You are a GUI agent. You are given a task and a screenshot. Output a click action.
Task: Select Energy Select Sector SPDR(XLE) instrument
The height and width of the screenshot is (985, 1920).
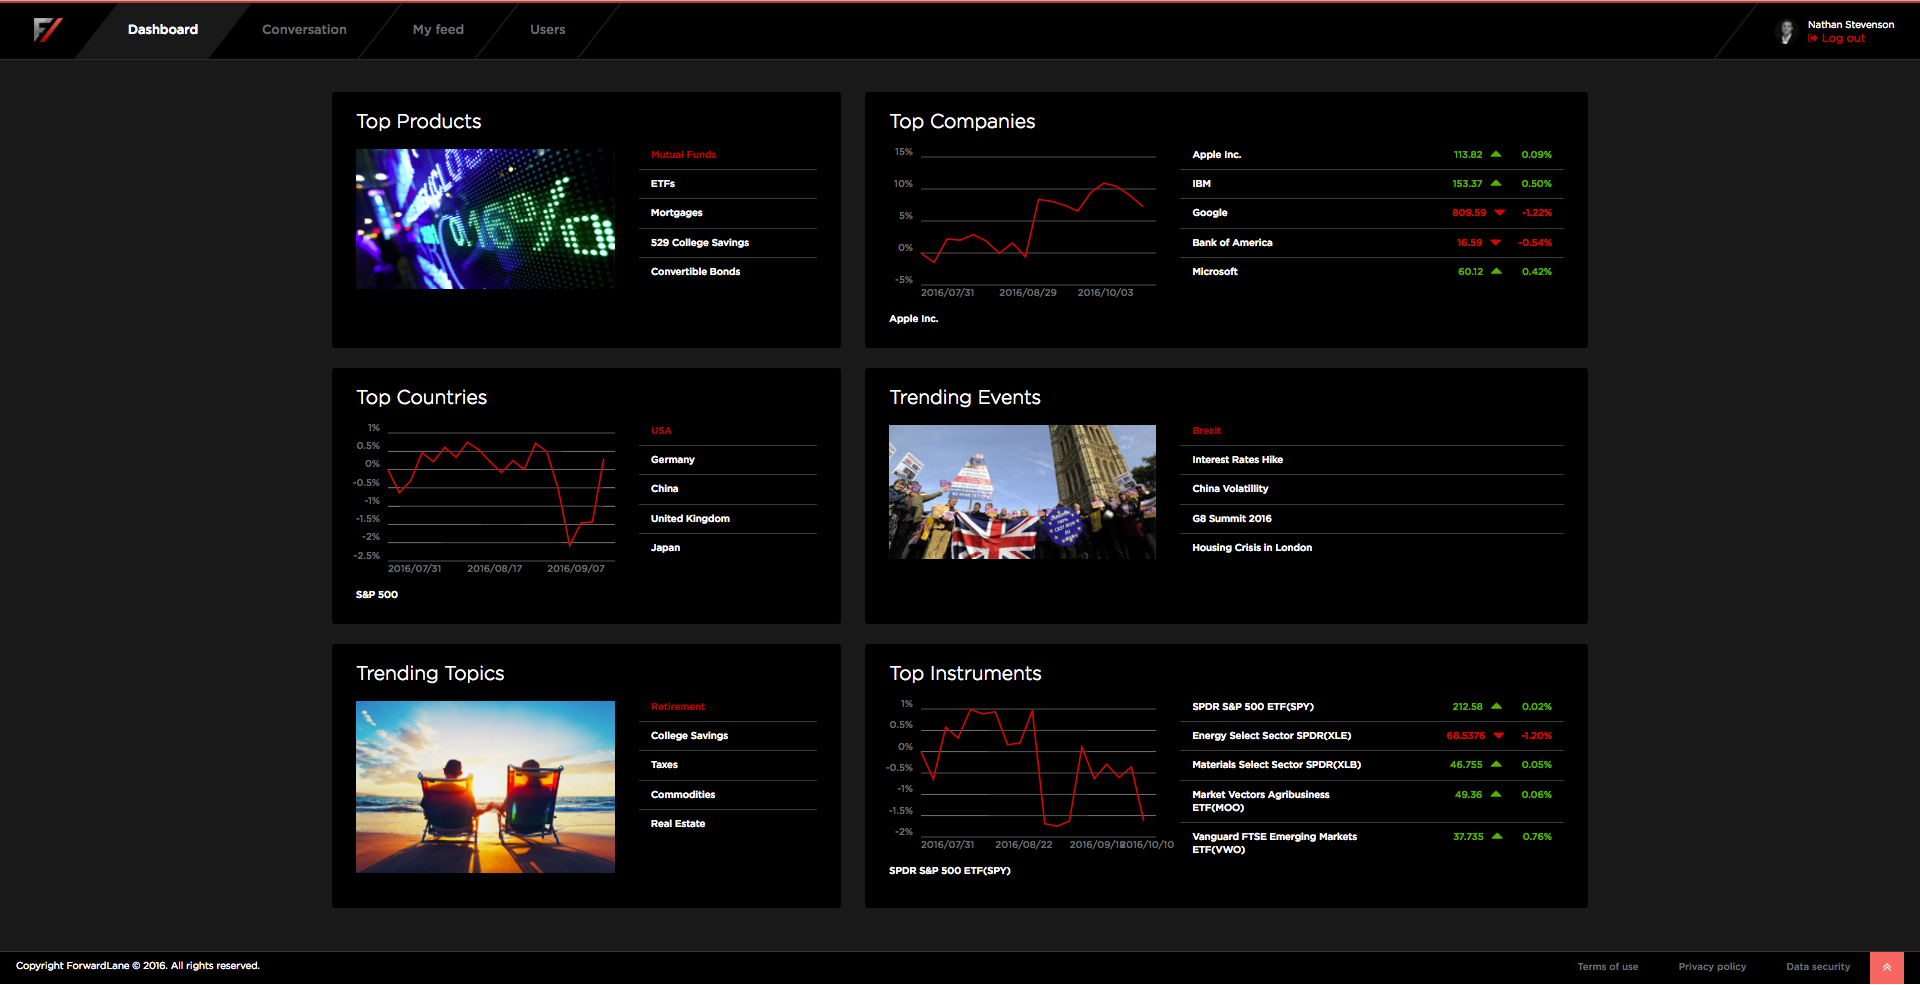tap(1372, 736)
